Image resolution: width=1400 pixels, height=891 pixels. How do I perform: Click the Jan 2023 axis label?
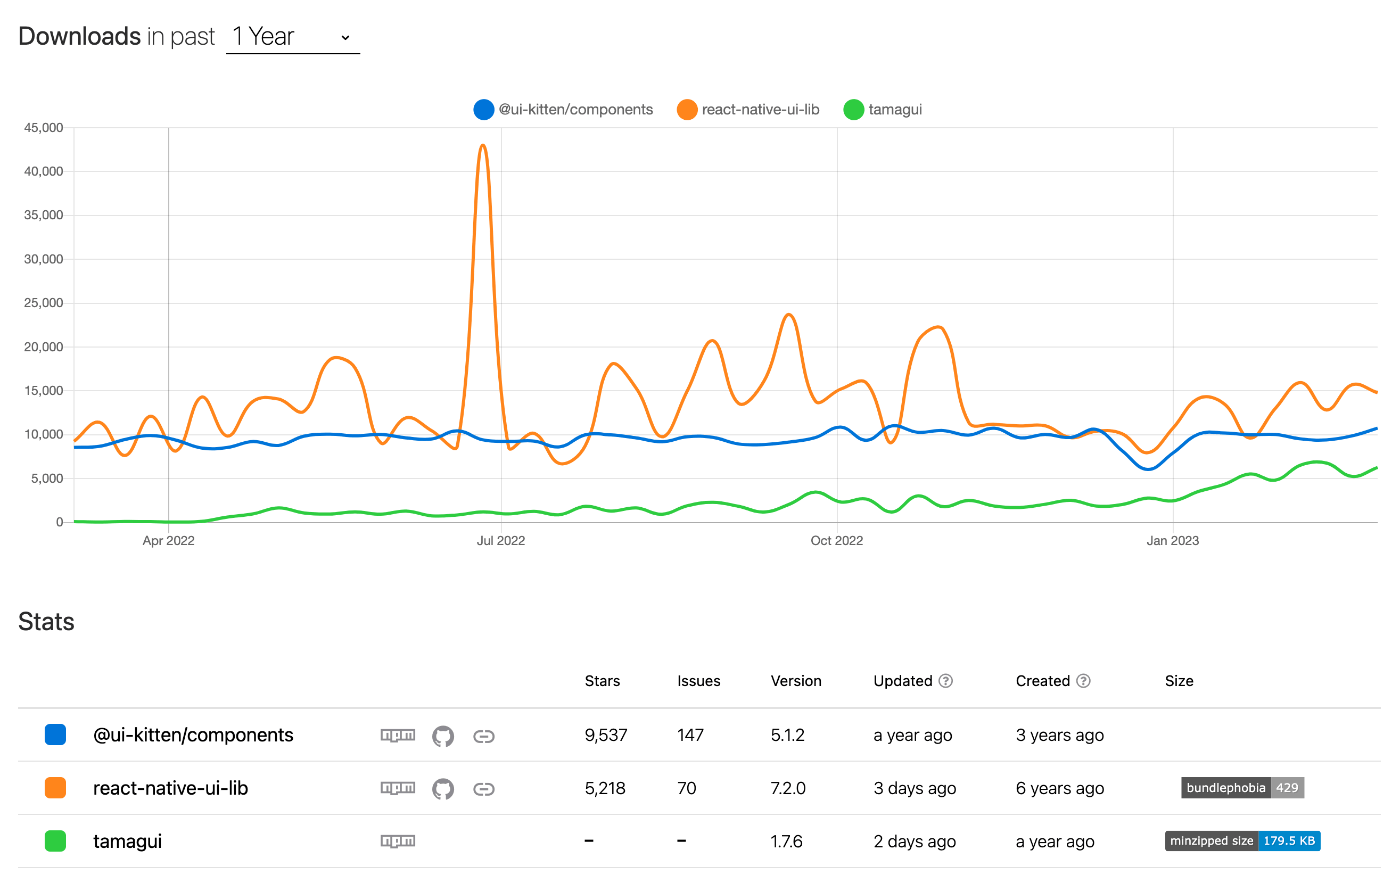click(1173, 541)
